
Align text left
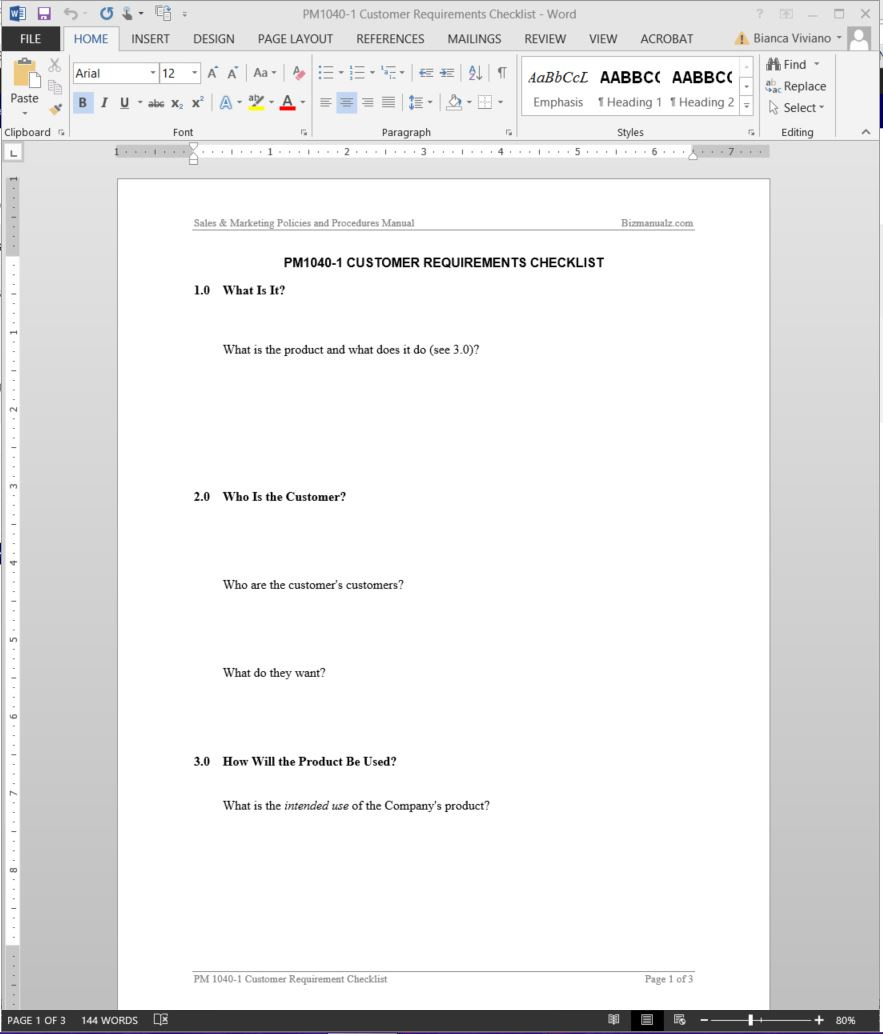coord(326,102)
